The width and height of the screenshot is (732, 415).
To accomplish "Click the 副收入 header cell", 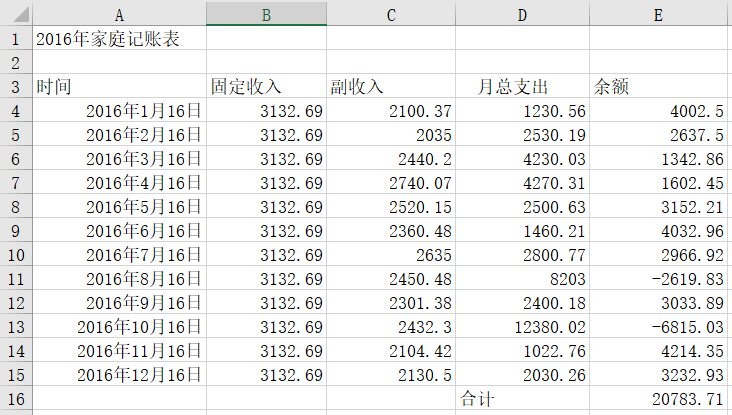I will (390, 87).
